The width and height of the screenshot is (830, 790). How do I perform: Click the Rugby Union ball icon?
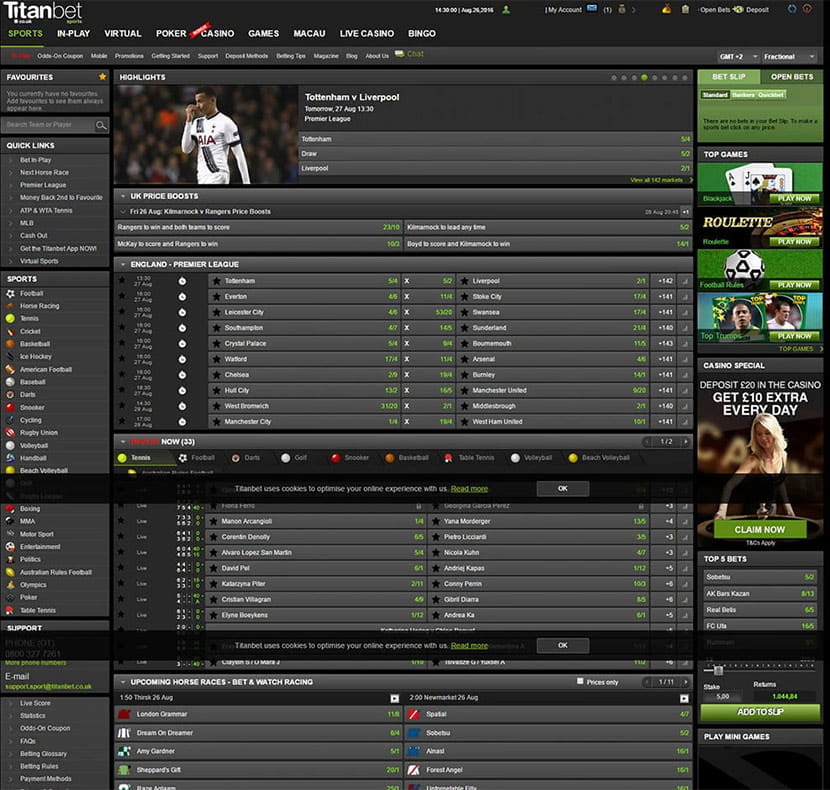click(10, 433)
